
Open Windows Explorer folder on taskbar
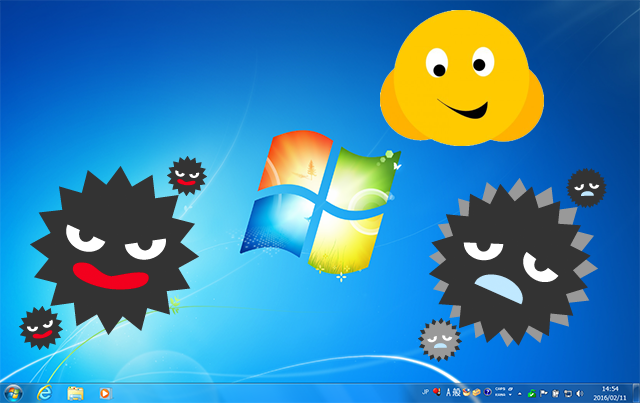tap(75, 393)
